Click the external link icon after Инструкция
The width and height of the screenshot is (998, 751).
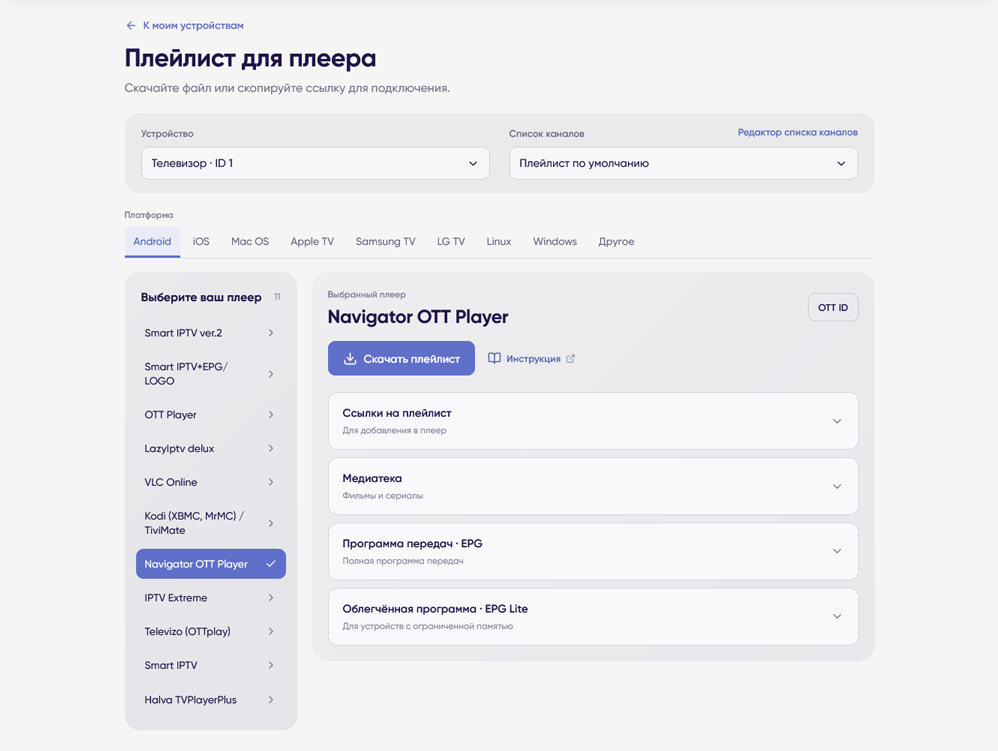coord(570,358)
